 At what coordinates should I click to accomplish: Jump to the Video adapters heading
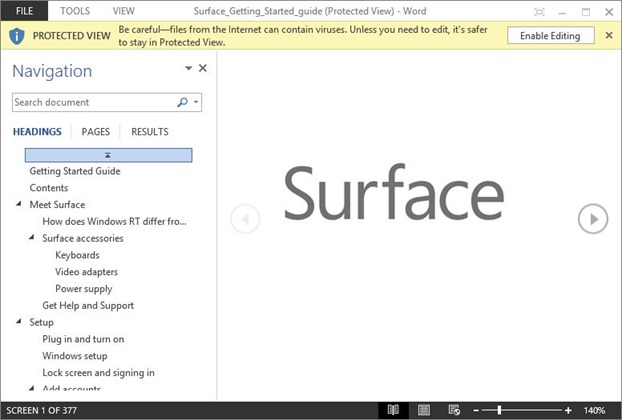(86, 272)
